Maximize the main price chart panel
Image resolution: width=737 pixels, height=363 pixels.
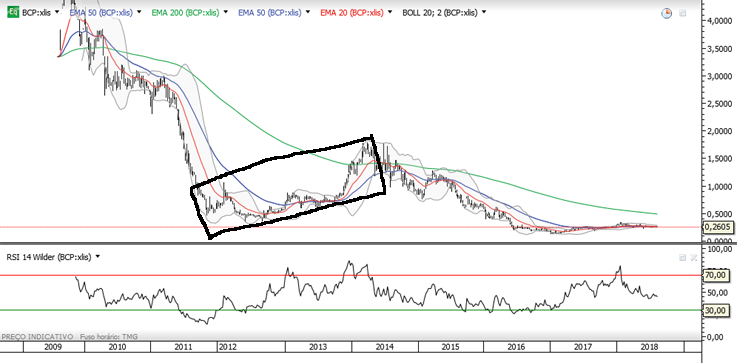(x=682, y=14)
